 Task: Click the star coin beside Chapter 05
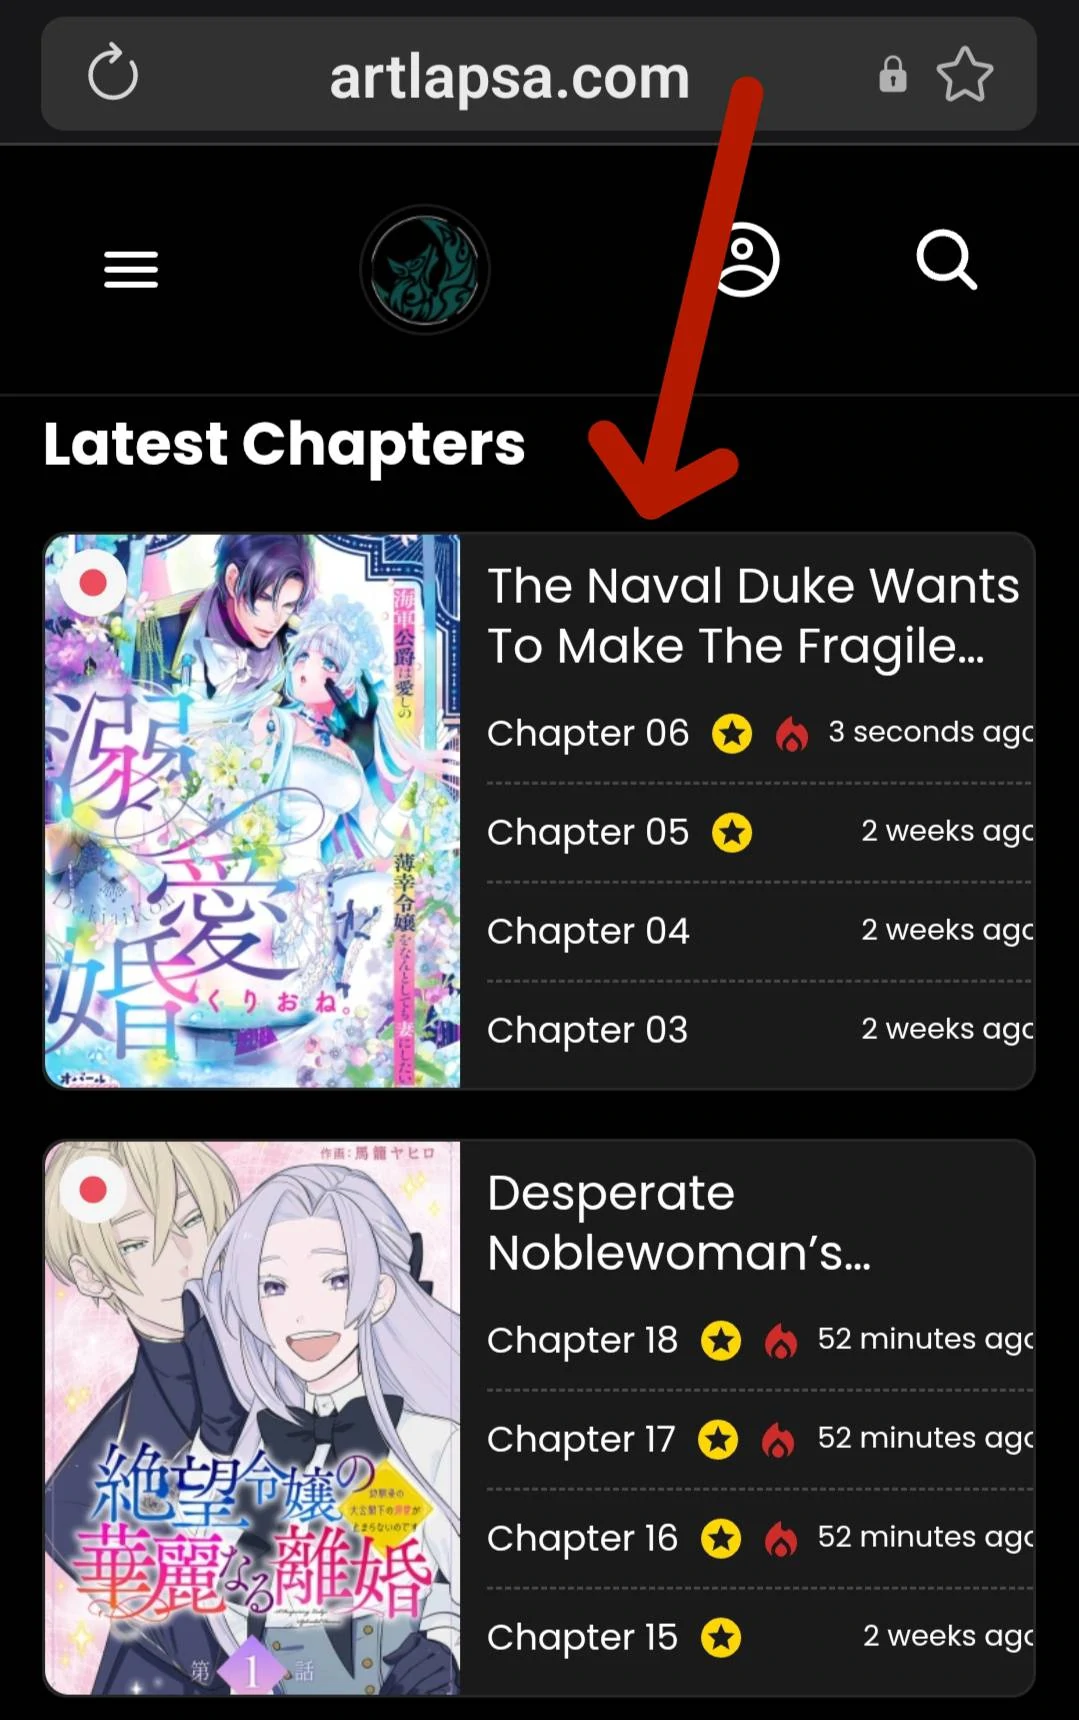(732, 832)
